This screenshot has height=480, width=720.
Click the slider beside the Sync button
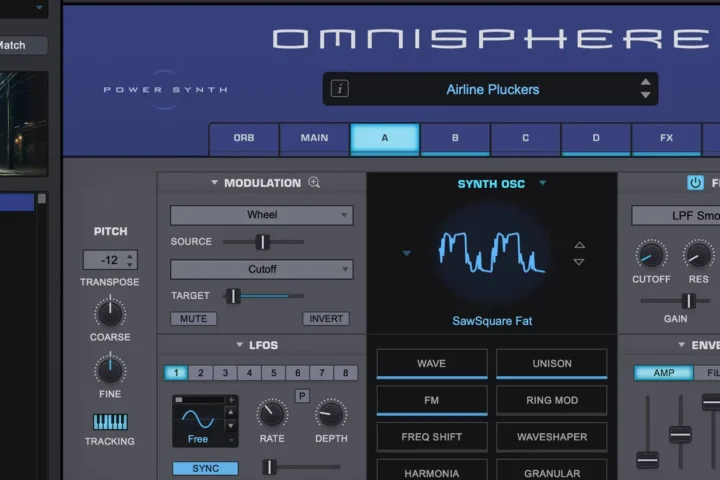(x=302, y=467)
